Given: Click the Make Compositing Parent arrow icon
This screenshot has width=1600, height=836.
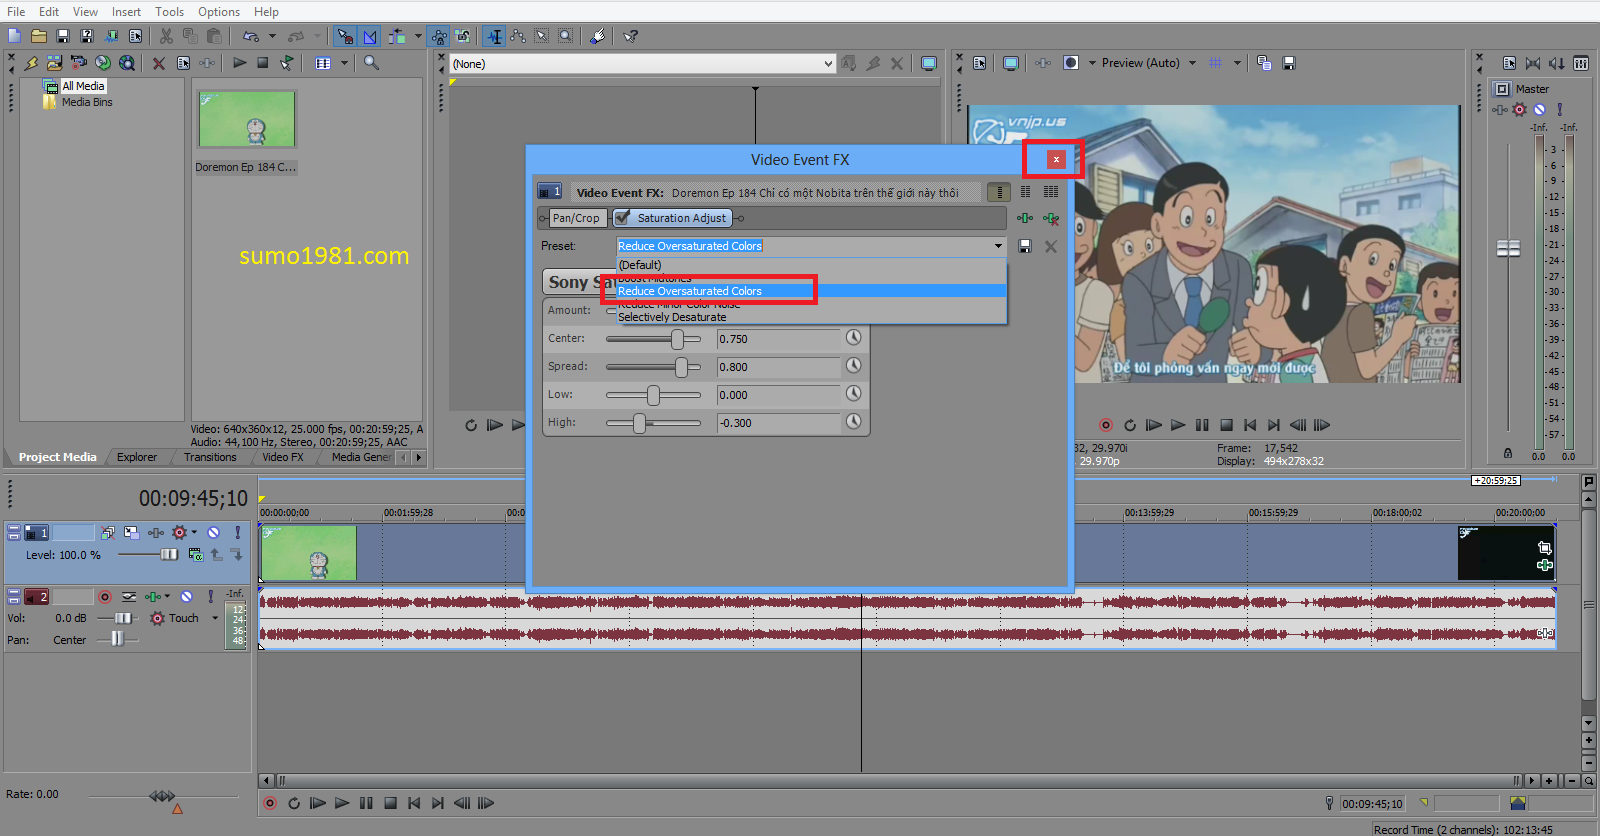Looking at the screenshot, I should tap(216, 554).
